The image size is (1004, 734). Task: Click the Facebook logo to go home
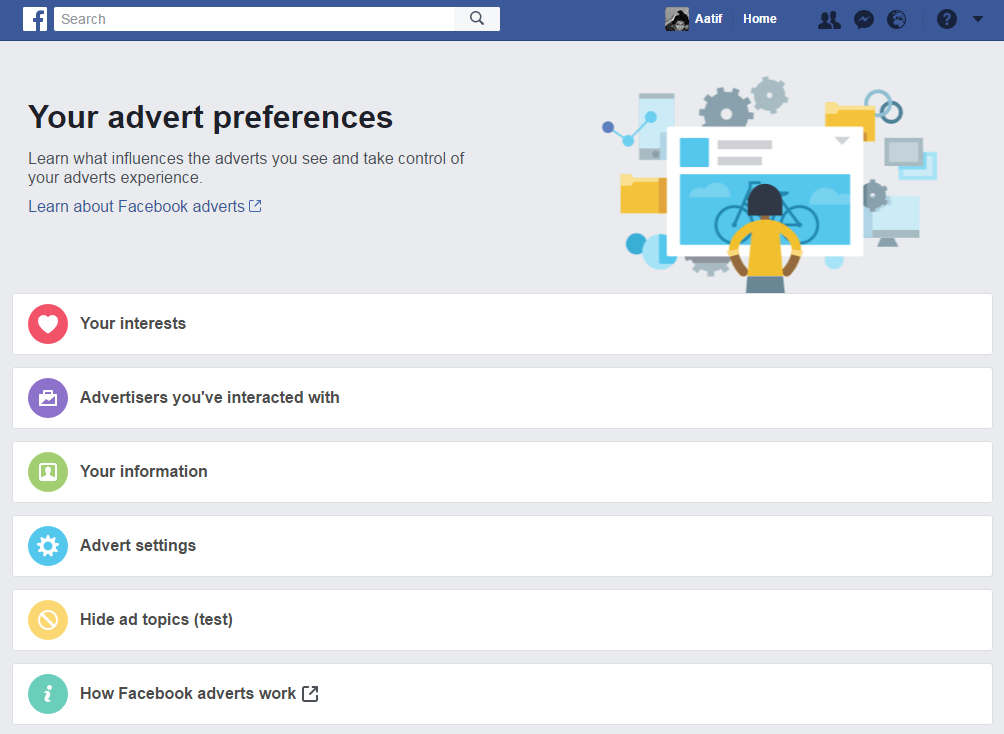coord(35,19)
